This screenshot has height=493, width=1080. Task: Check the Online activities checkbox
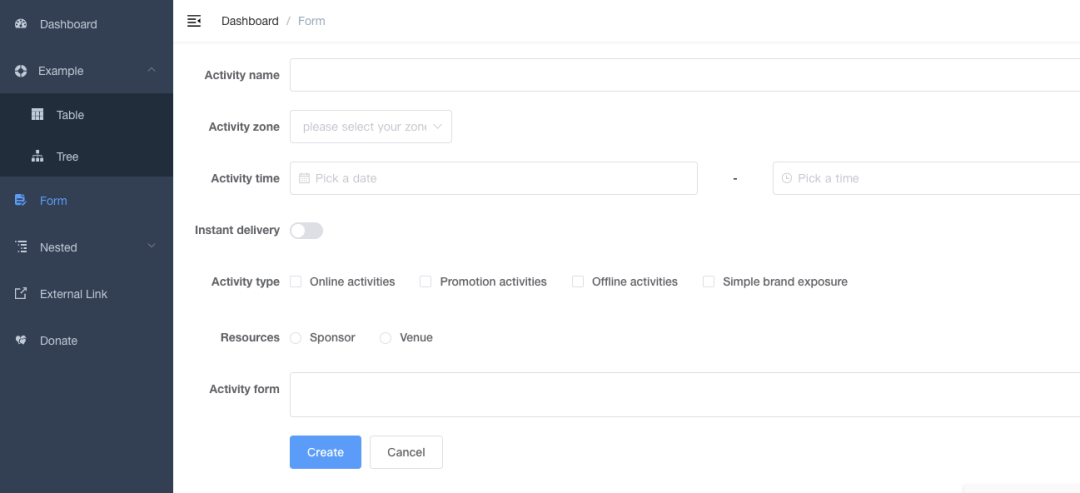point(296,282)
